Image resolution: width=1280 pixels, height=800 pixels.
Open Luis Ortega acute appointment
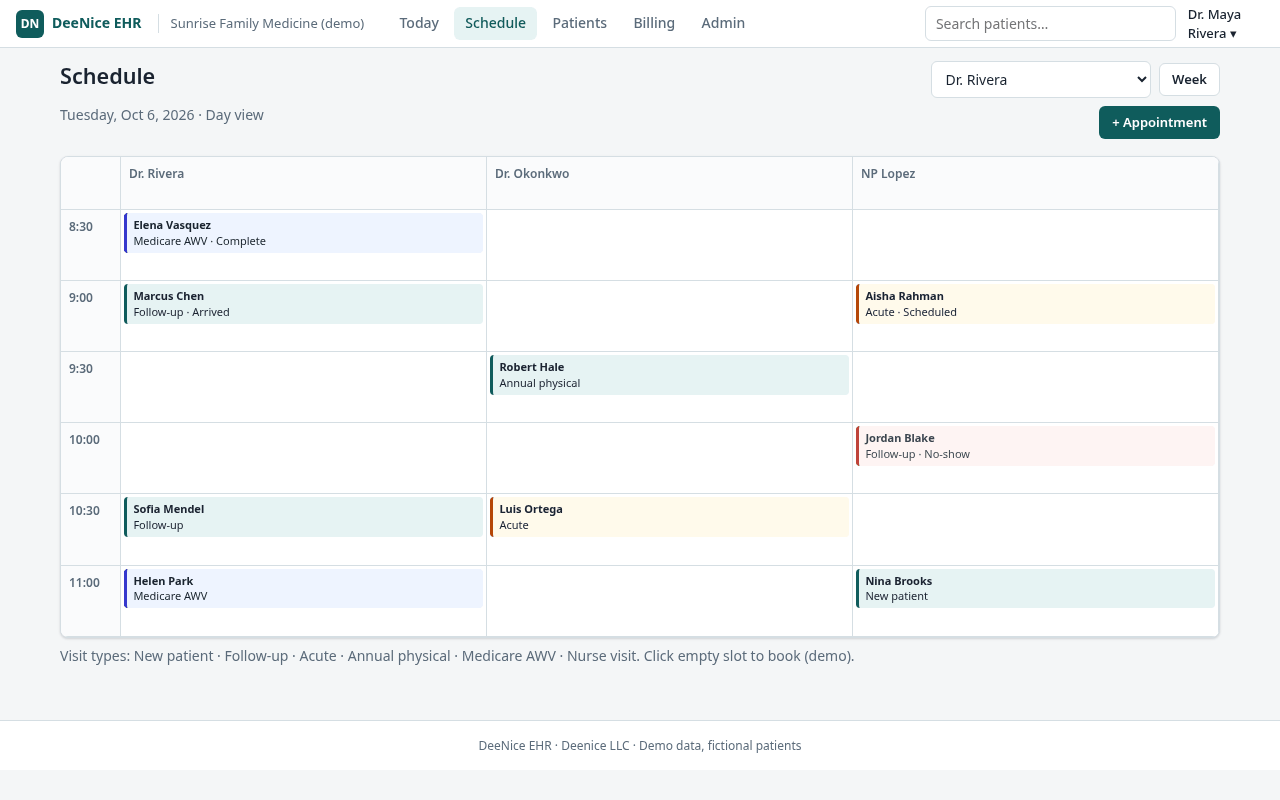[x=669, y=517]
